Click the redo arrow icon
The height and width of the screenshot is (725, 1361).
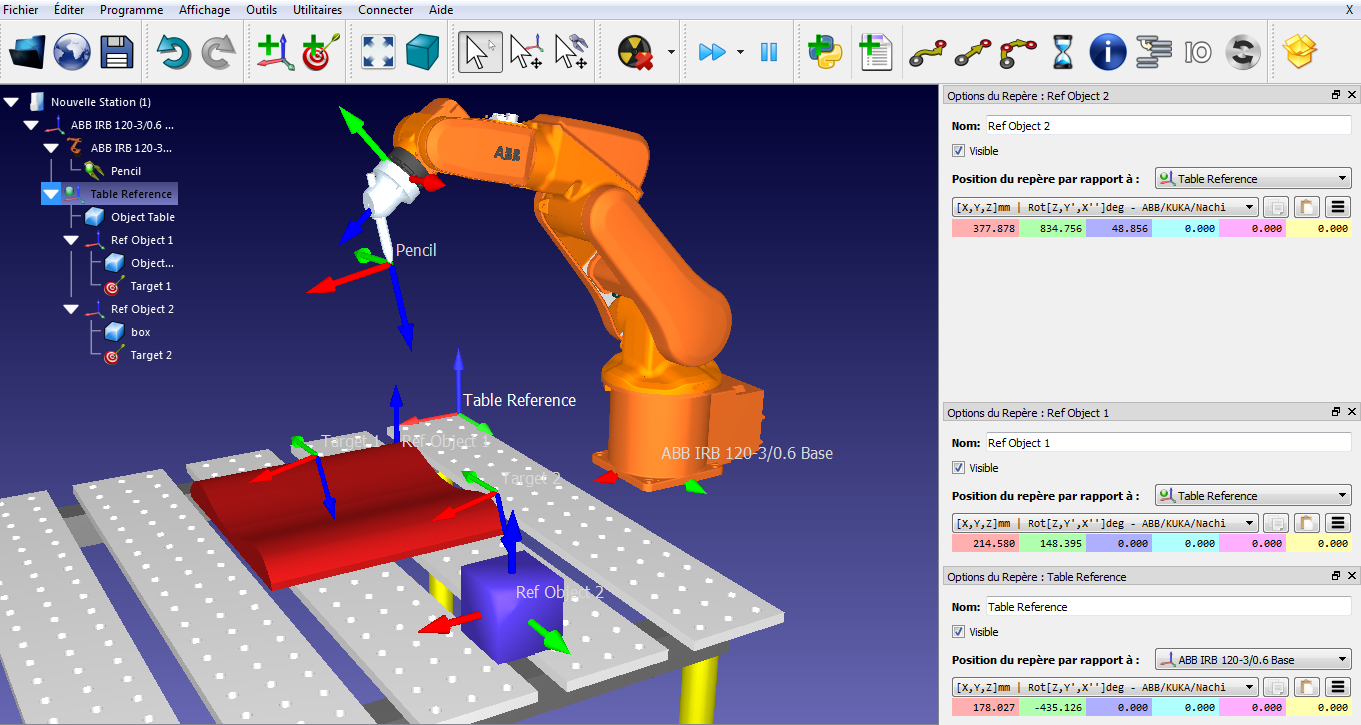pos(218,51)
